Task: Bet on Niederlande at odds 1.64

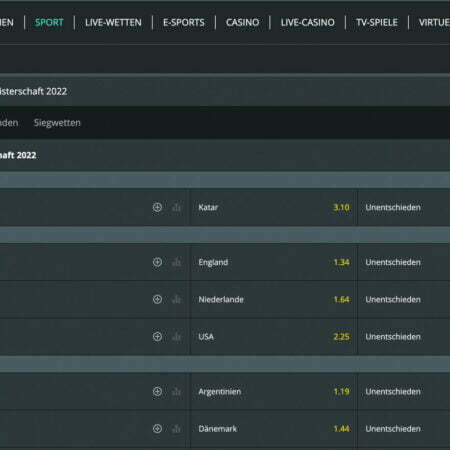Action: (274, 299)
